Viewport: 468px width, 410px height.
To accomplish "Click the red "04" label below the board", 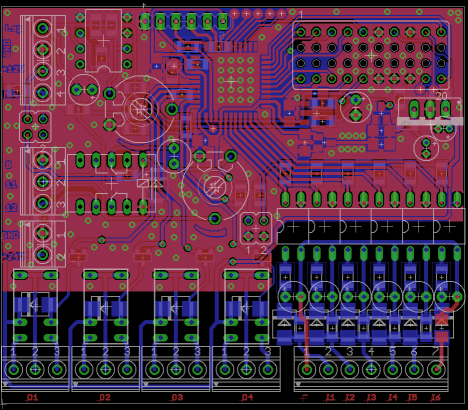I will click(x=247, y=397).
